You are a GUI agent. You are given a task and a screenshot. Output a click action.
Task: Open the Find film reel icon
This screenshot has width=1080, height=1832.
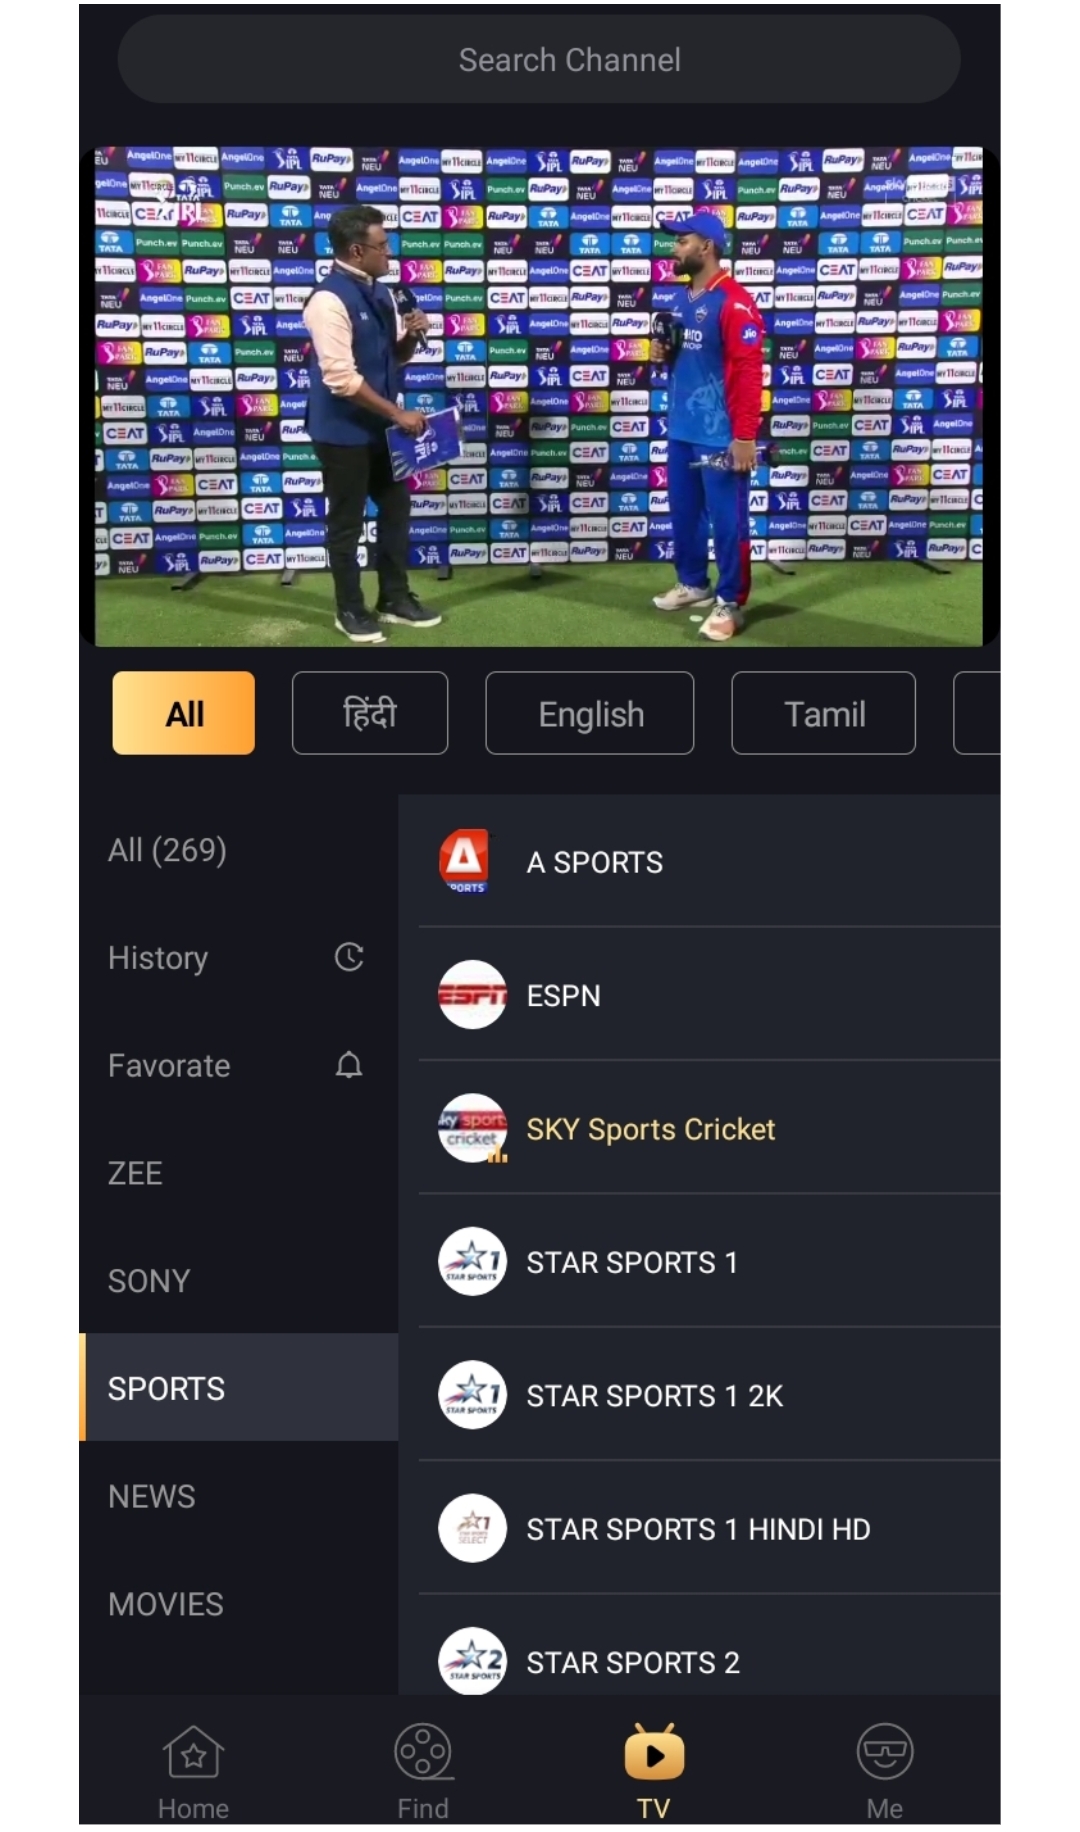pos(423,1754)
